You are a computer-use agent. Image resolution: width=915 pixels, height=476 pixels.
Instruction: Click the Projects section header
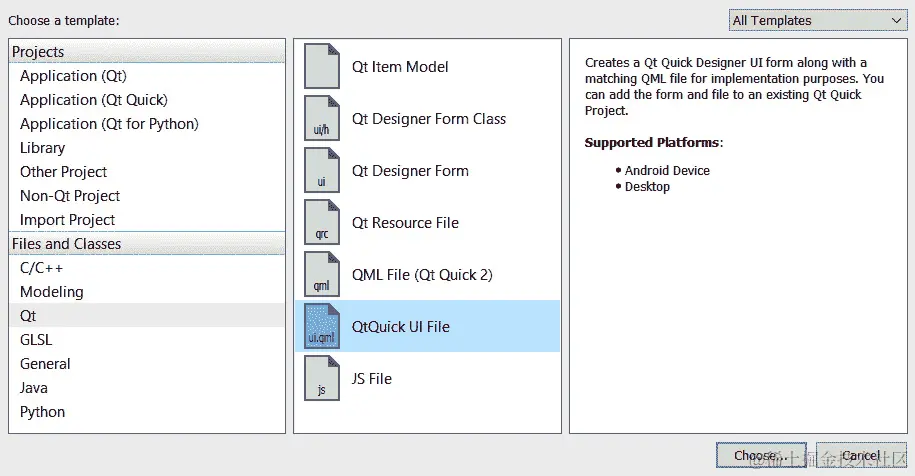coord(147,51)
